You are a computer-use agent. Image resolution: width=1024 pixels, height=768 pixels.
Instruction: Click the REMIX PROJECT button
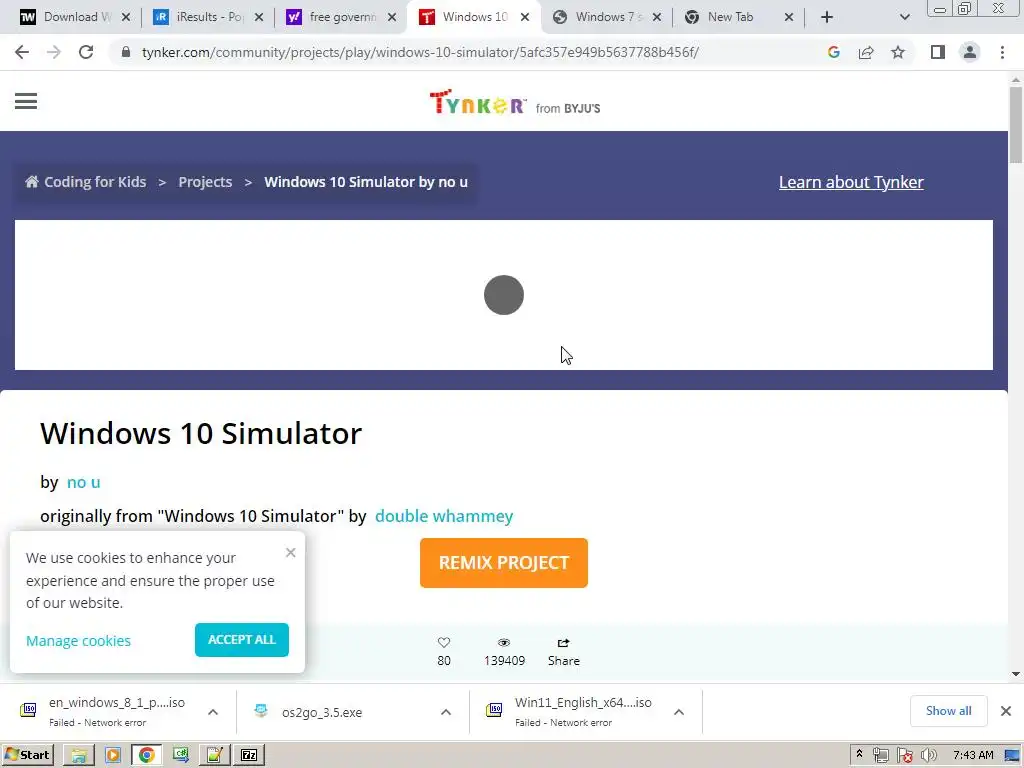504,563
